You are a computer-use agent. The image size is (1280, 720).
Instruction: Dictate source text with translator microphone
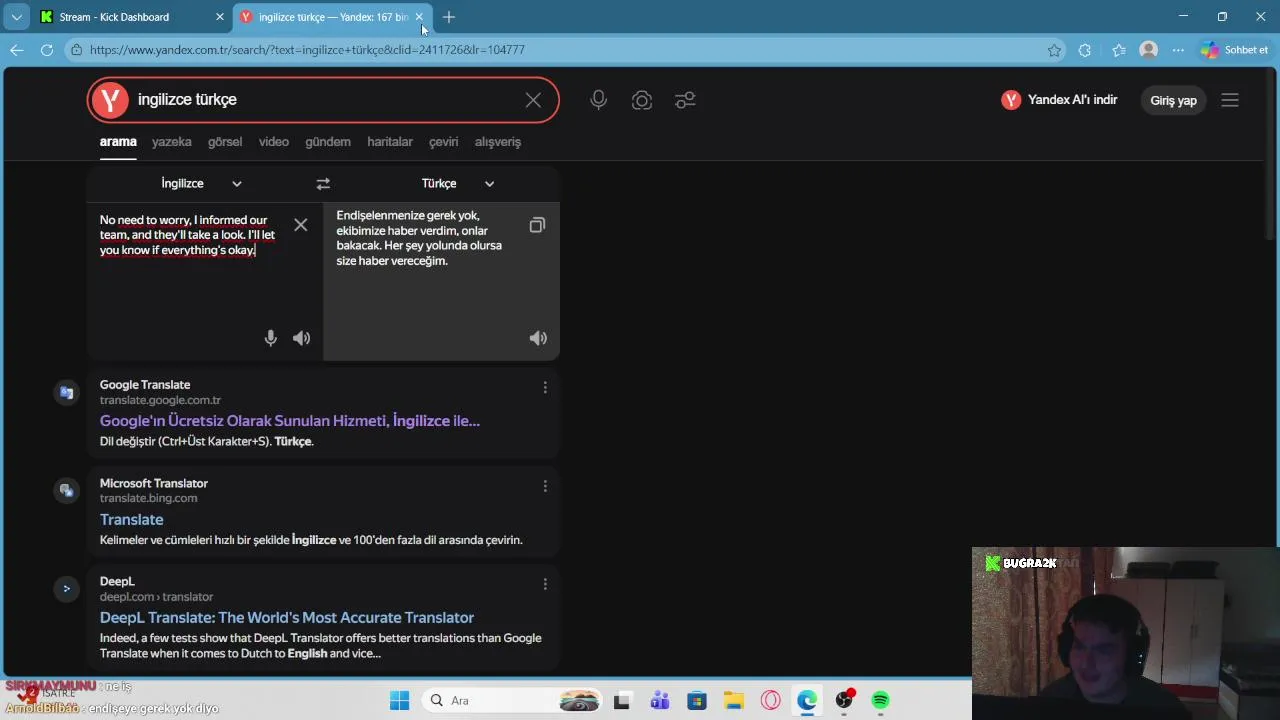point(270,338)
